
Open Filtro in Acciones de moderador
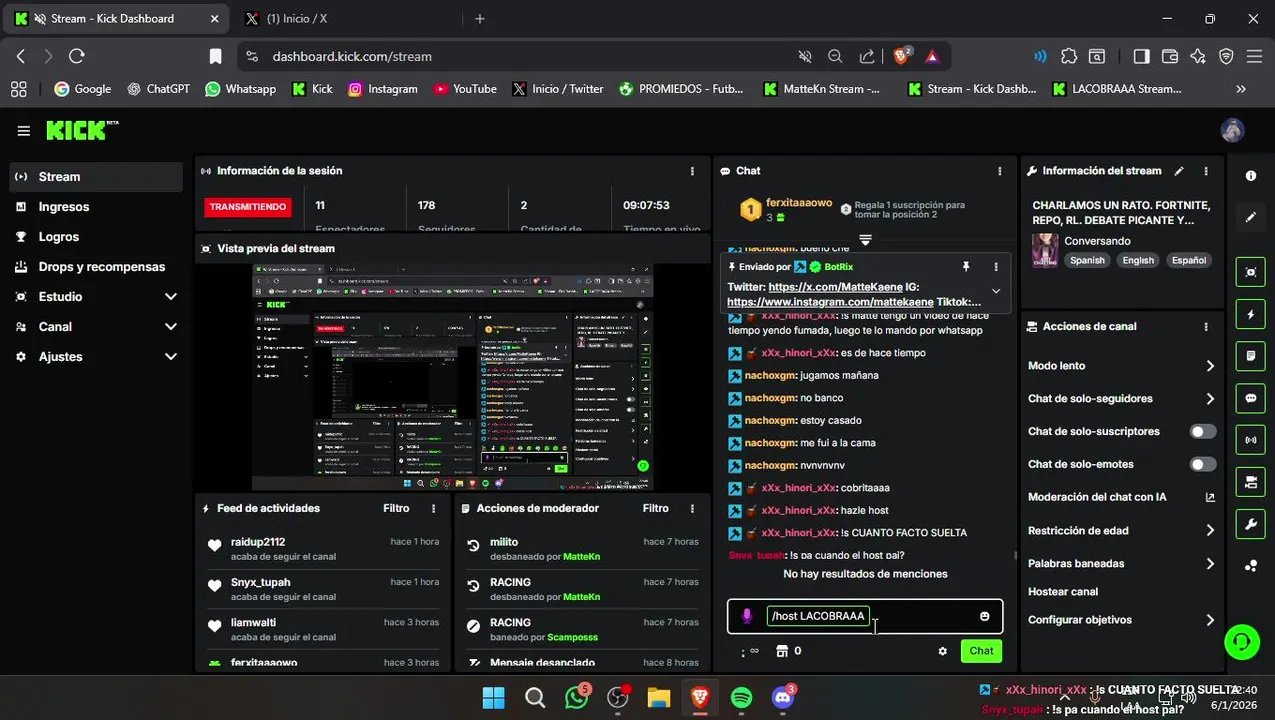[655, 509]
